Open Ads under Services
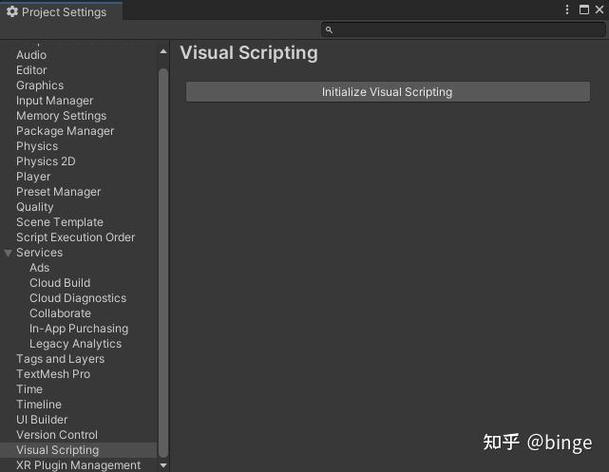 click(x=40, y=268)
